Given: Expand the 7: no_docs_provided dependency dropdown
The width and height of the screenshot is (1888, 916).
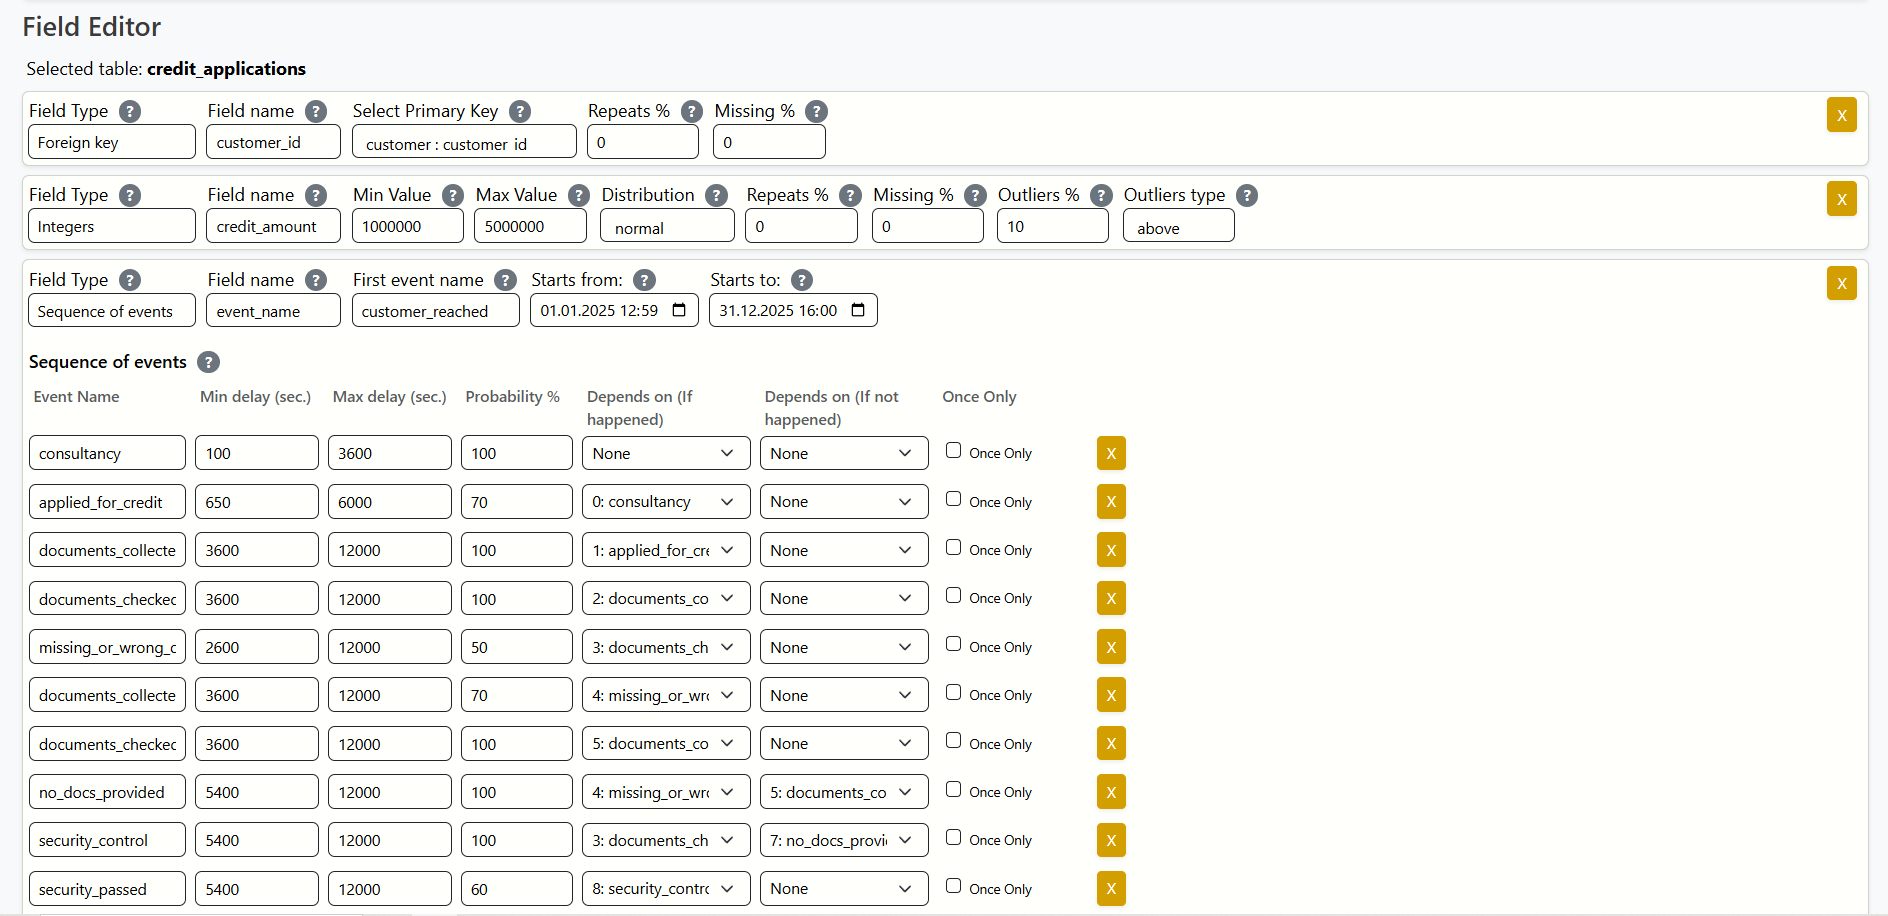Looking at the screenshot, I should (843, 840).
